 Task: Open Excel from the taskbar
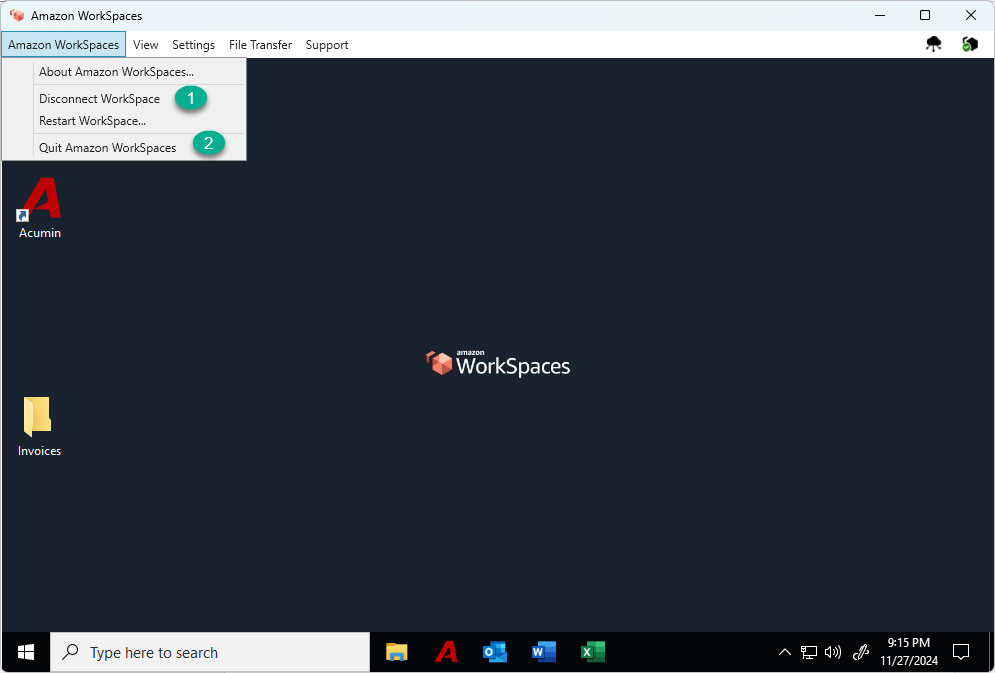click(593, 652)
